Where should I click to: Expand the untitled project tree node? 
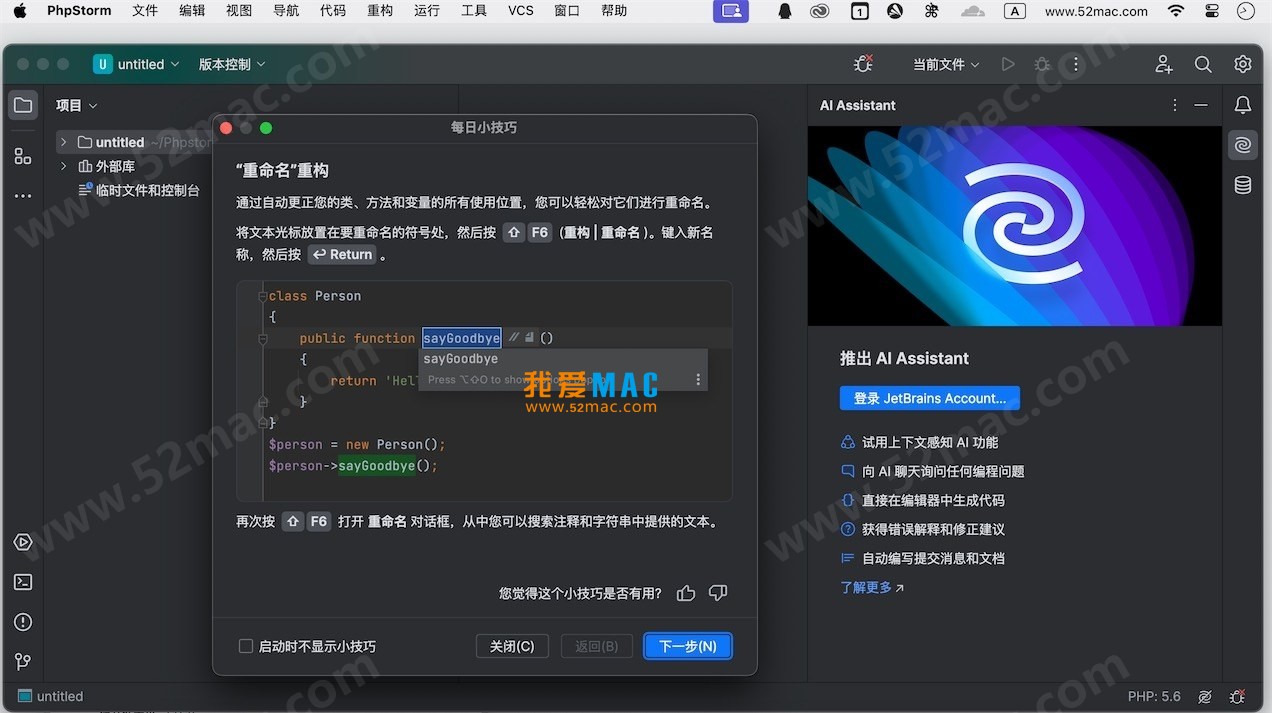pos(63,142)
